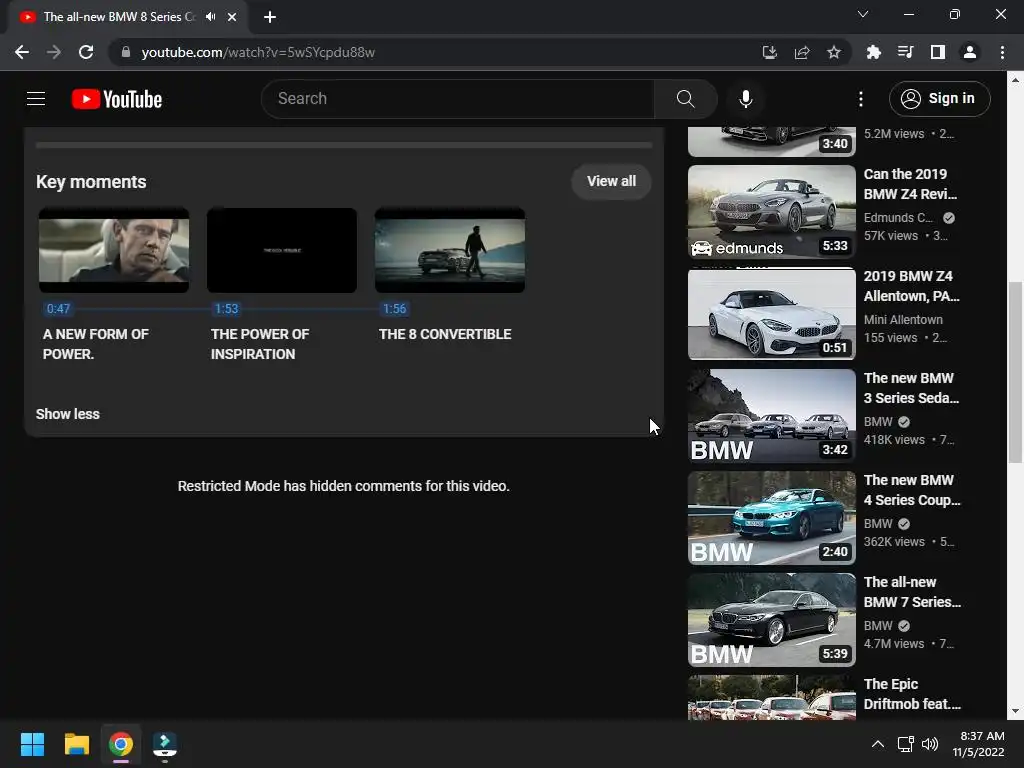The image size is (1024, 768).
Task: Start voice search with microphone icon
Action: pos(746,99)
